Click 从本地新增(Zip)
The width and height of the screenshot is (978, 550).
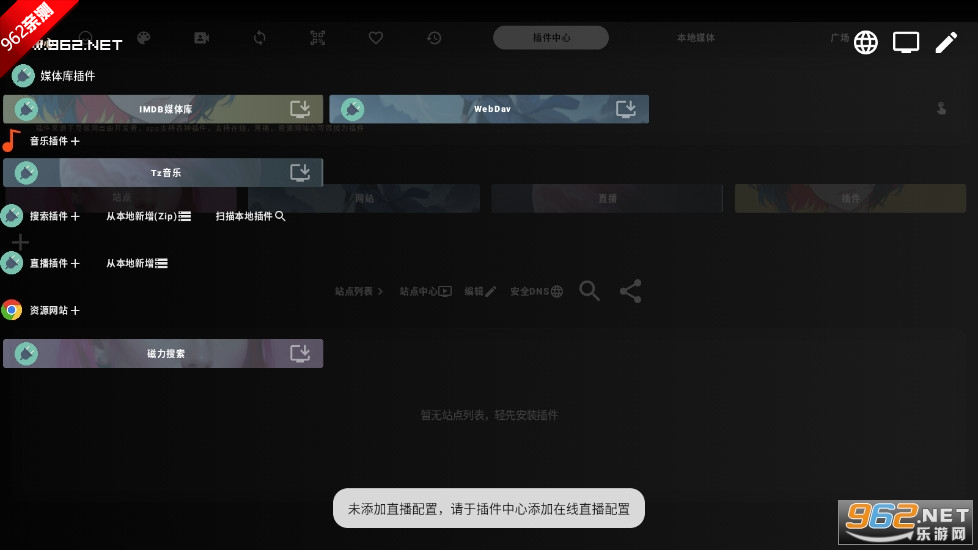(148, 216)
